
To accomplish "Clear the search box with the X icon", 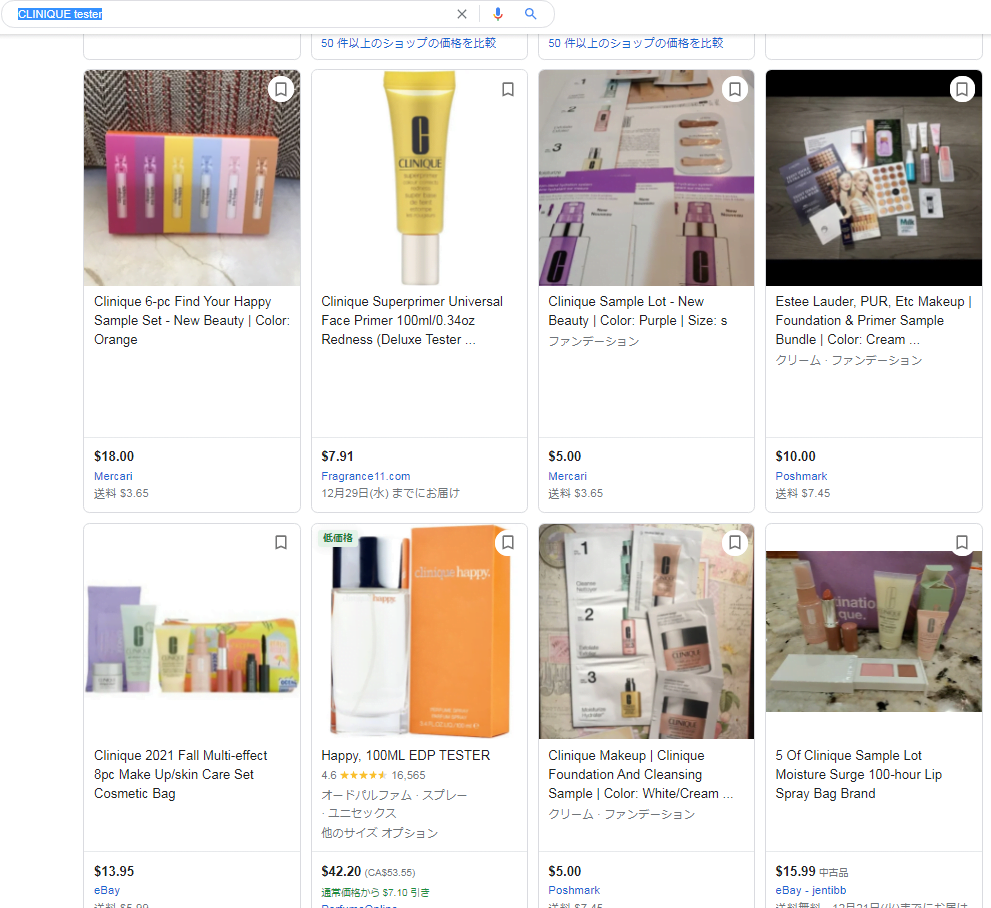I will pyautogui.click(x=462, y=14).
